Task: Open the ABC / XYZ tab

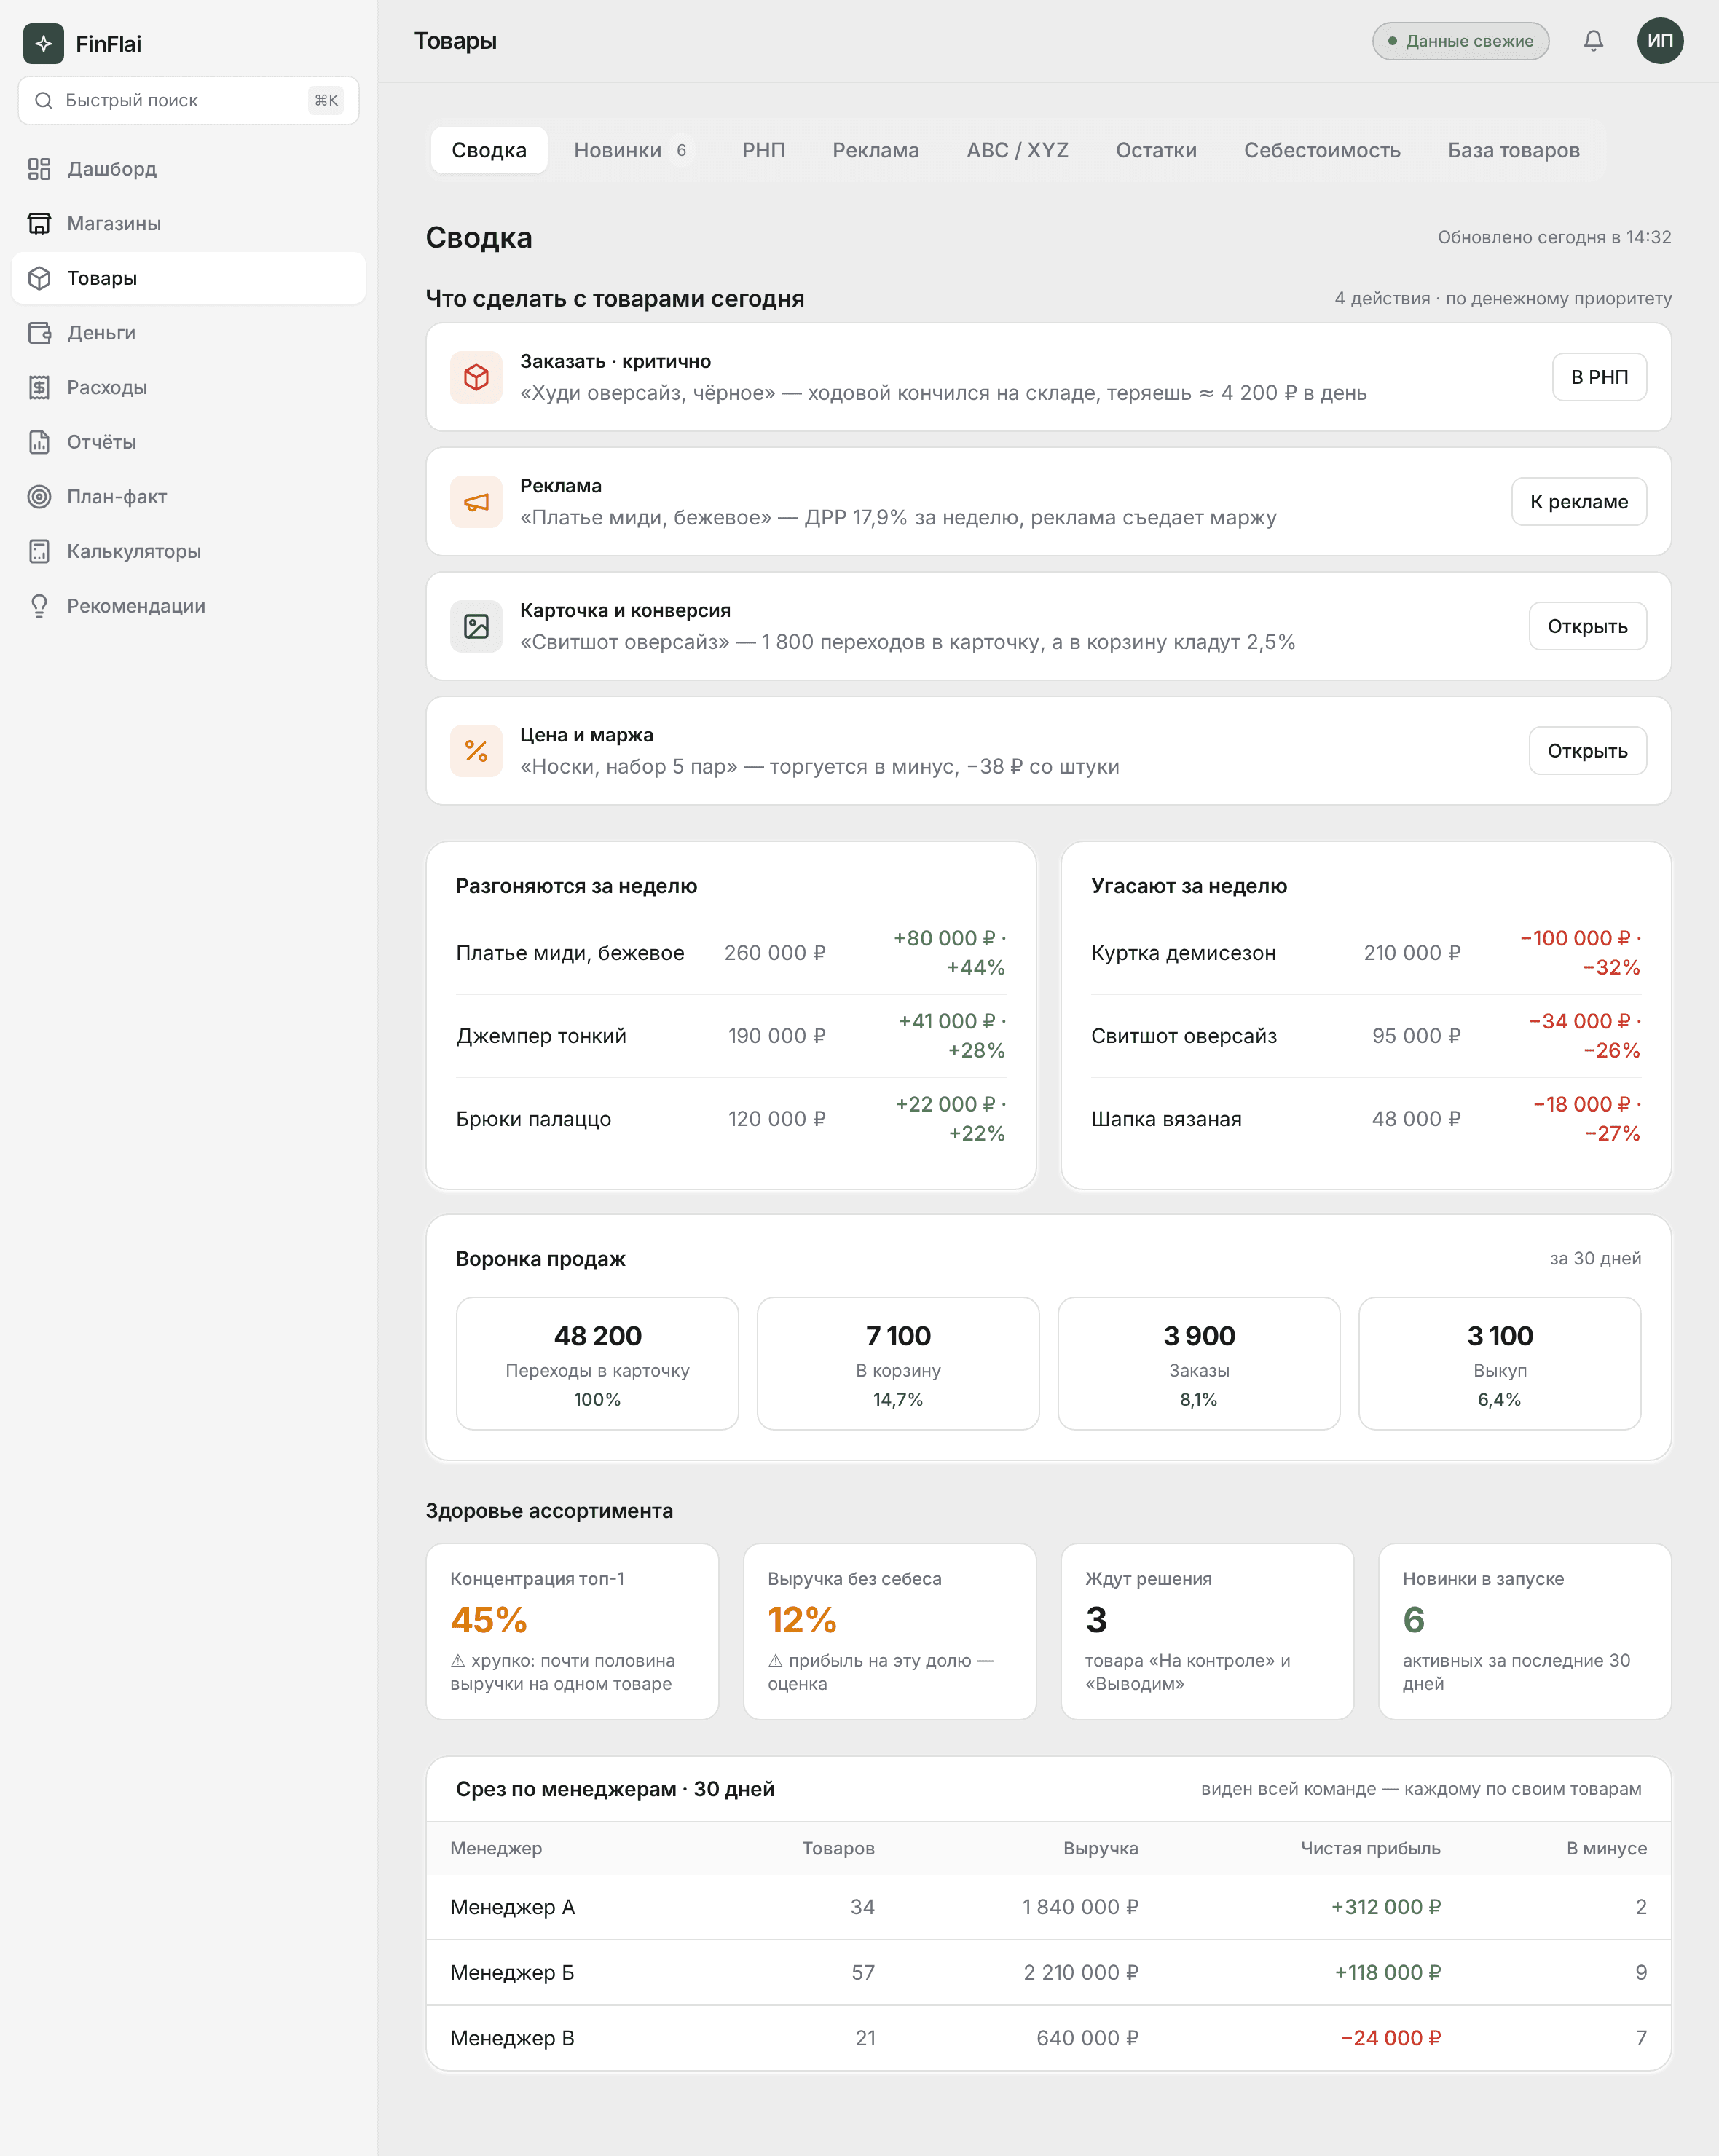Action: point(1017,150)
